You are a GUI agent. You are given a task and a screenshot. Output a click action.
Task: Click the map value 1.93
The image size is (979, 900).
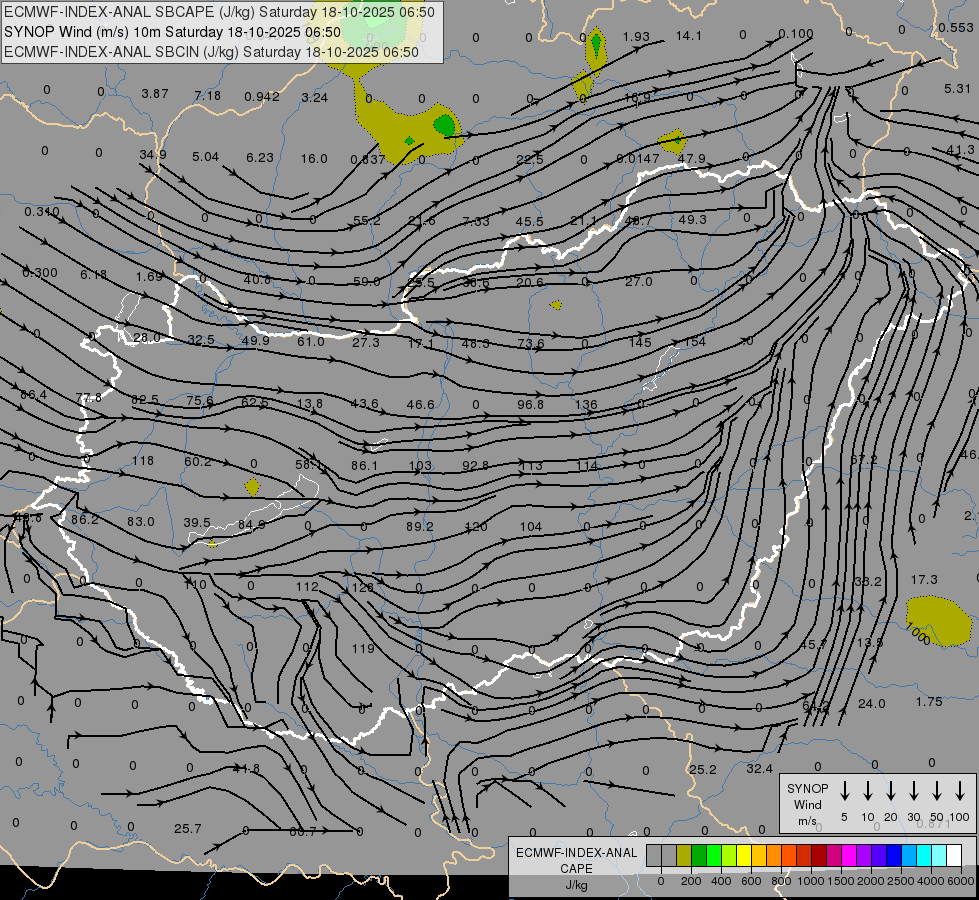click(x=636, y=37)
